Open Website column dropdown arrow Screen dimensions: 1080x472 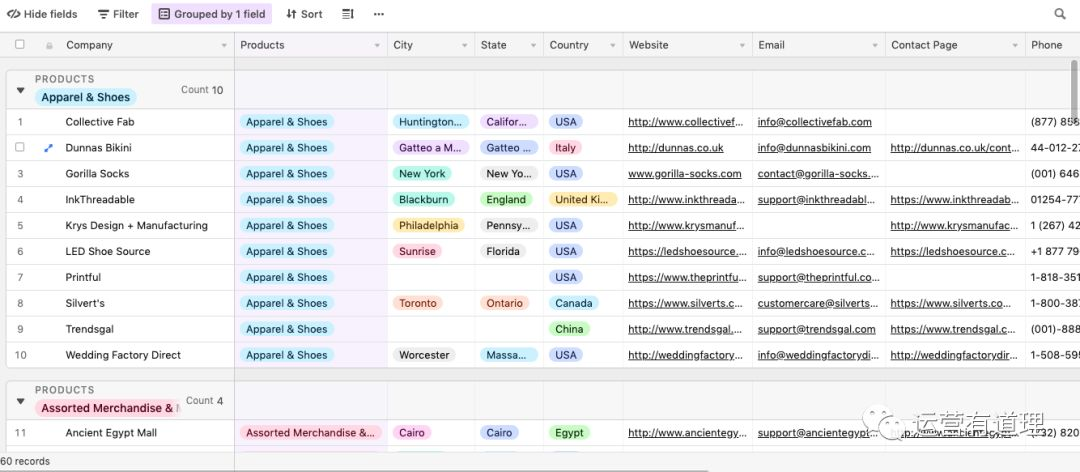click(x=742, y=45)
